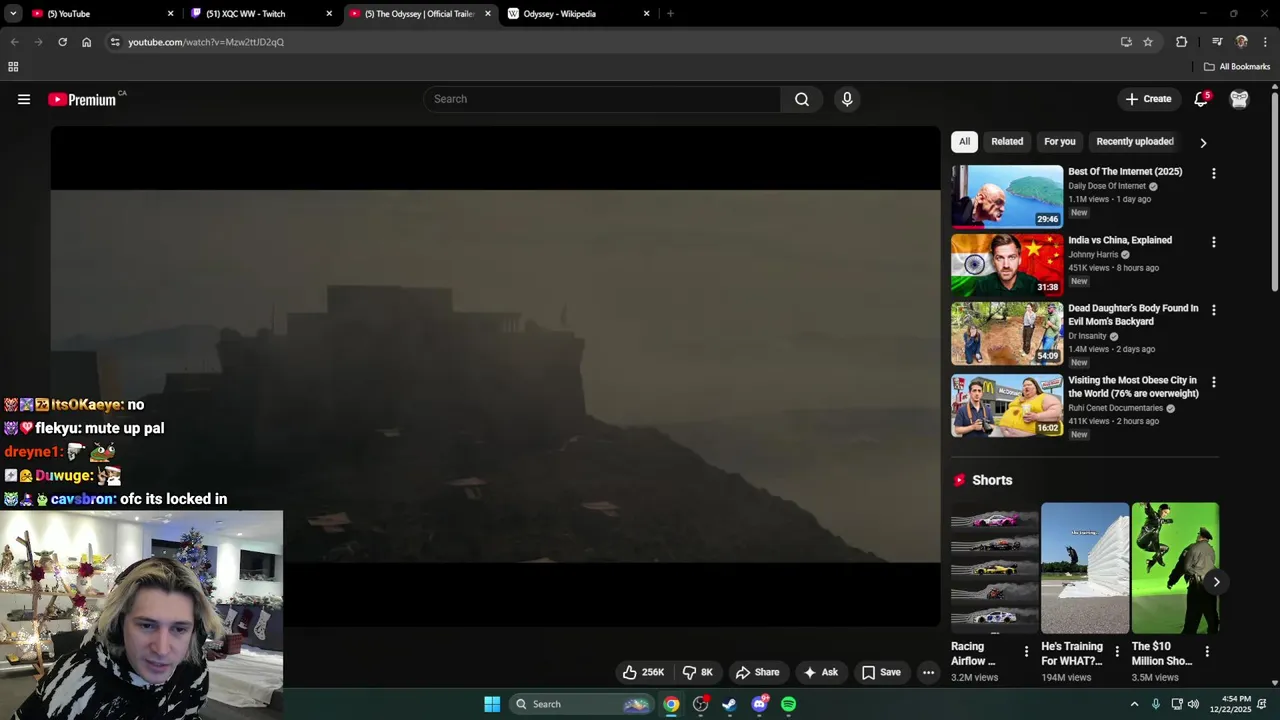Open Chrome apps grid in bookmarks bar
The image size is (1280, 720).
[x=13, y=67]
